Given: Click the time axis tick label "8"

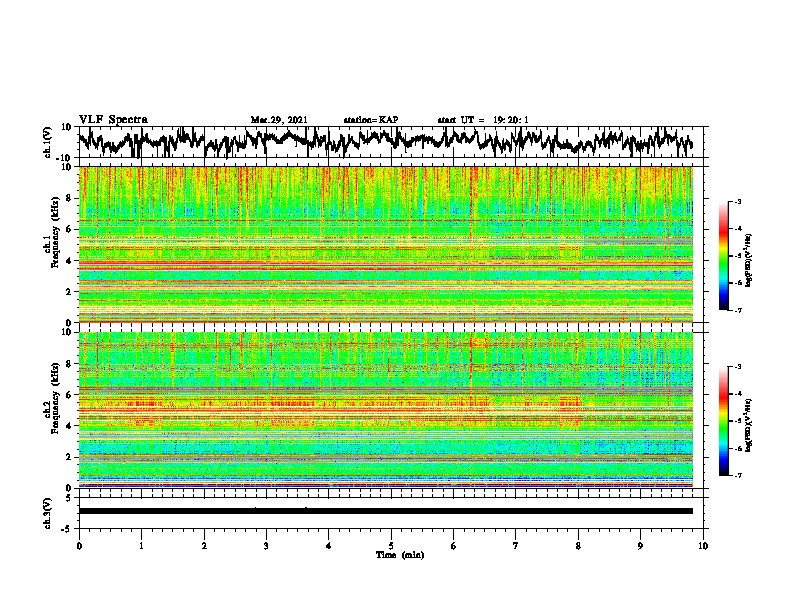Looking at the screenshot, I should pos(578,546).
